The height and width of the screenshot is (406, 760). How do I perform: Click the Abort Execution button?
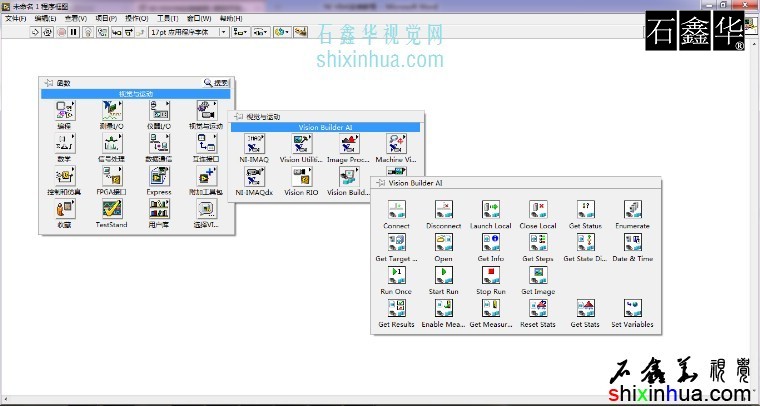[x=61, y=32]
